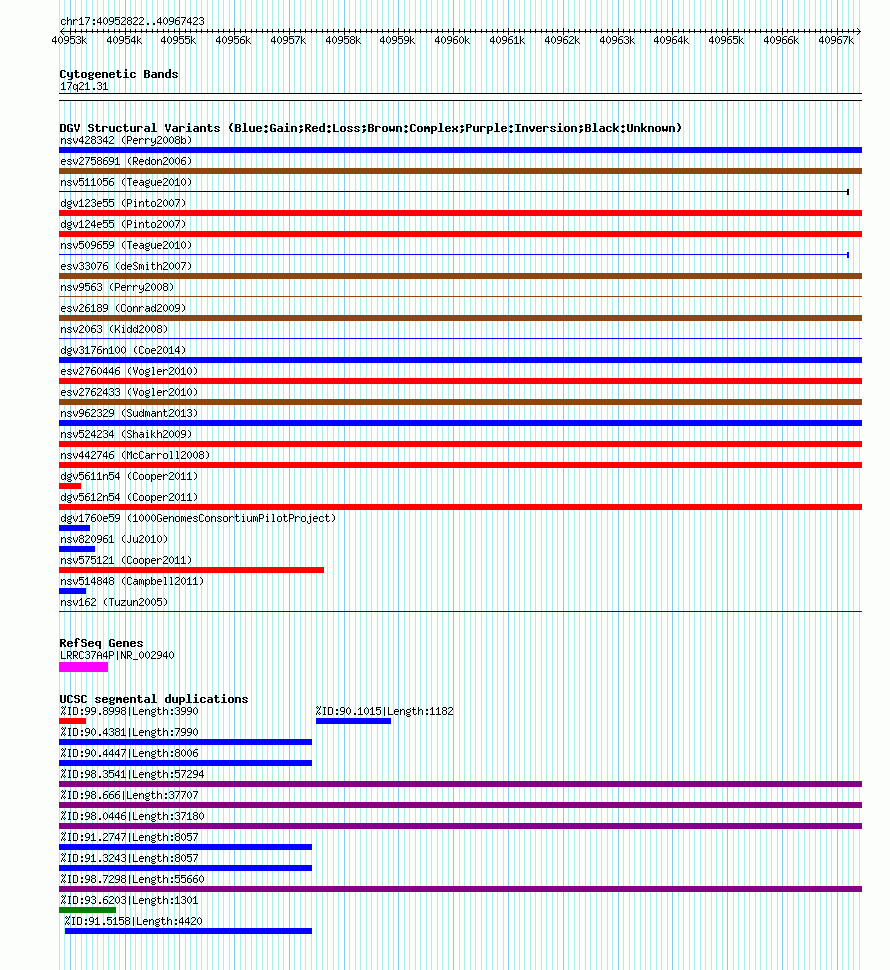Click nsv162 (Tuzun2005) label
890x970 pixels.
tap(114, 603)
